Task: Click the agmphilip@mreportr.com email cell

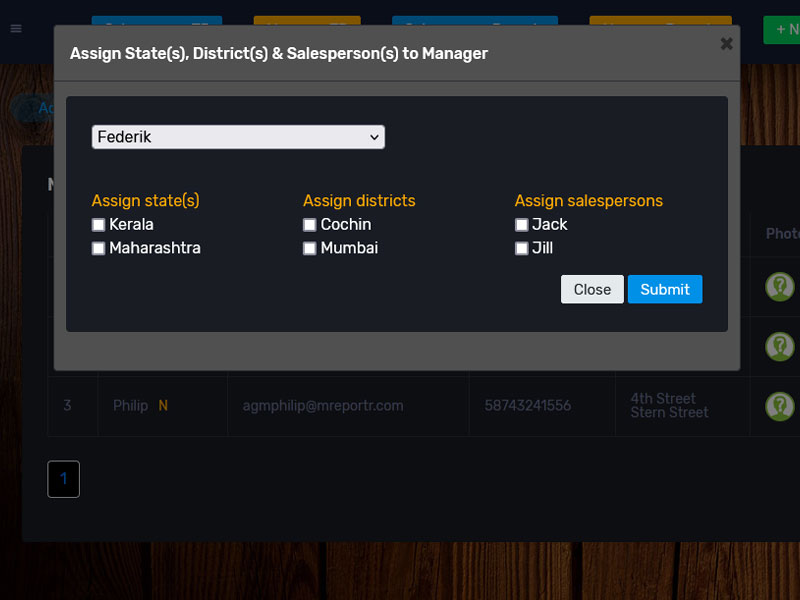Action: [x=323, y=406]
